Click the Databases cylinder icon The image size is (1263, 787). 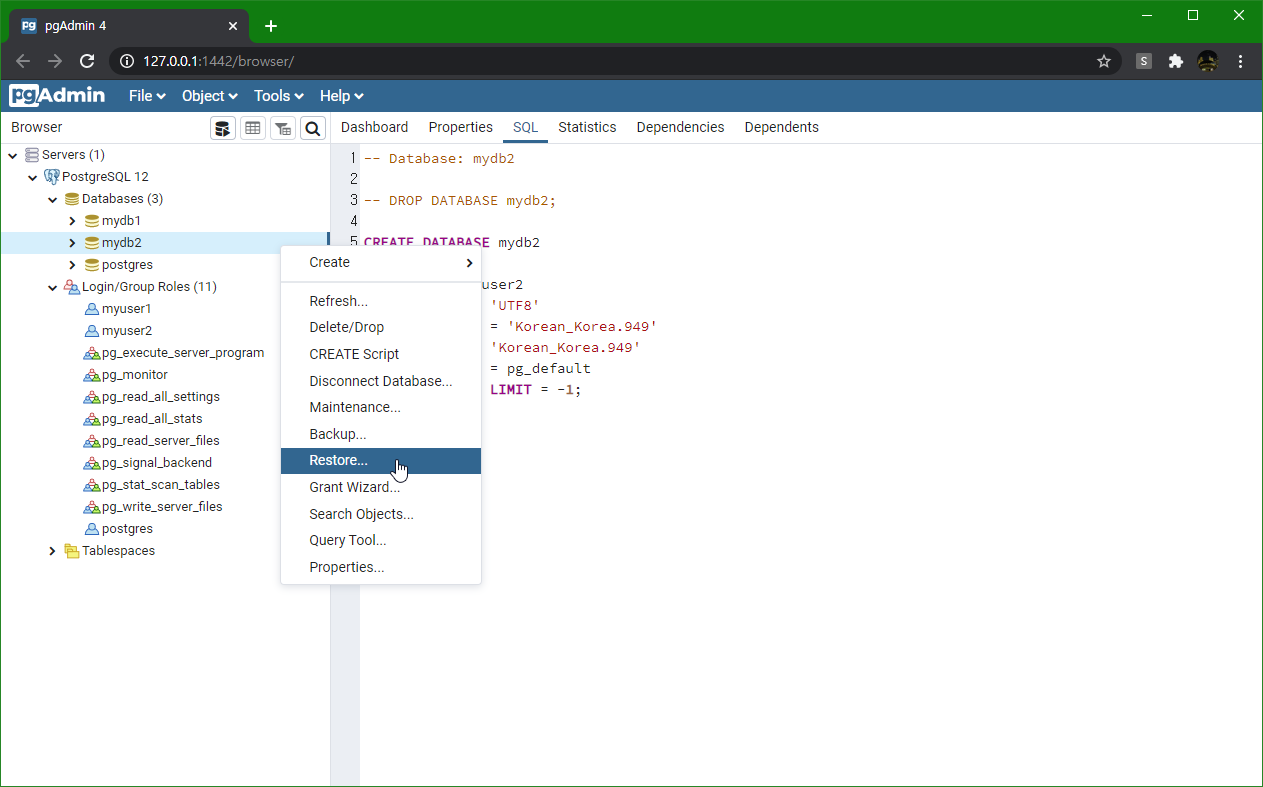pyautogui.click(x=72, y=199)
